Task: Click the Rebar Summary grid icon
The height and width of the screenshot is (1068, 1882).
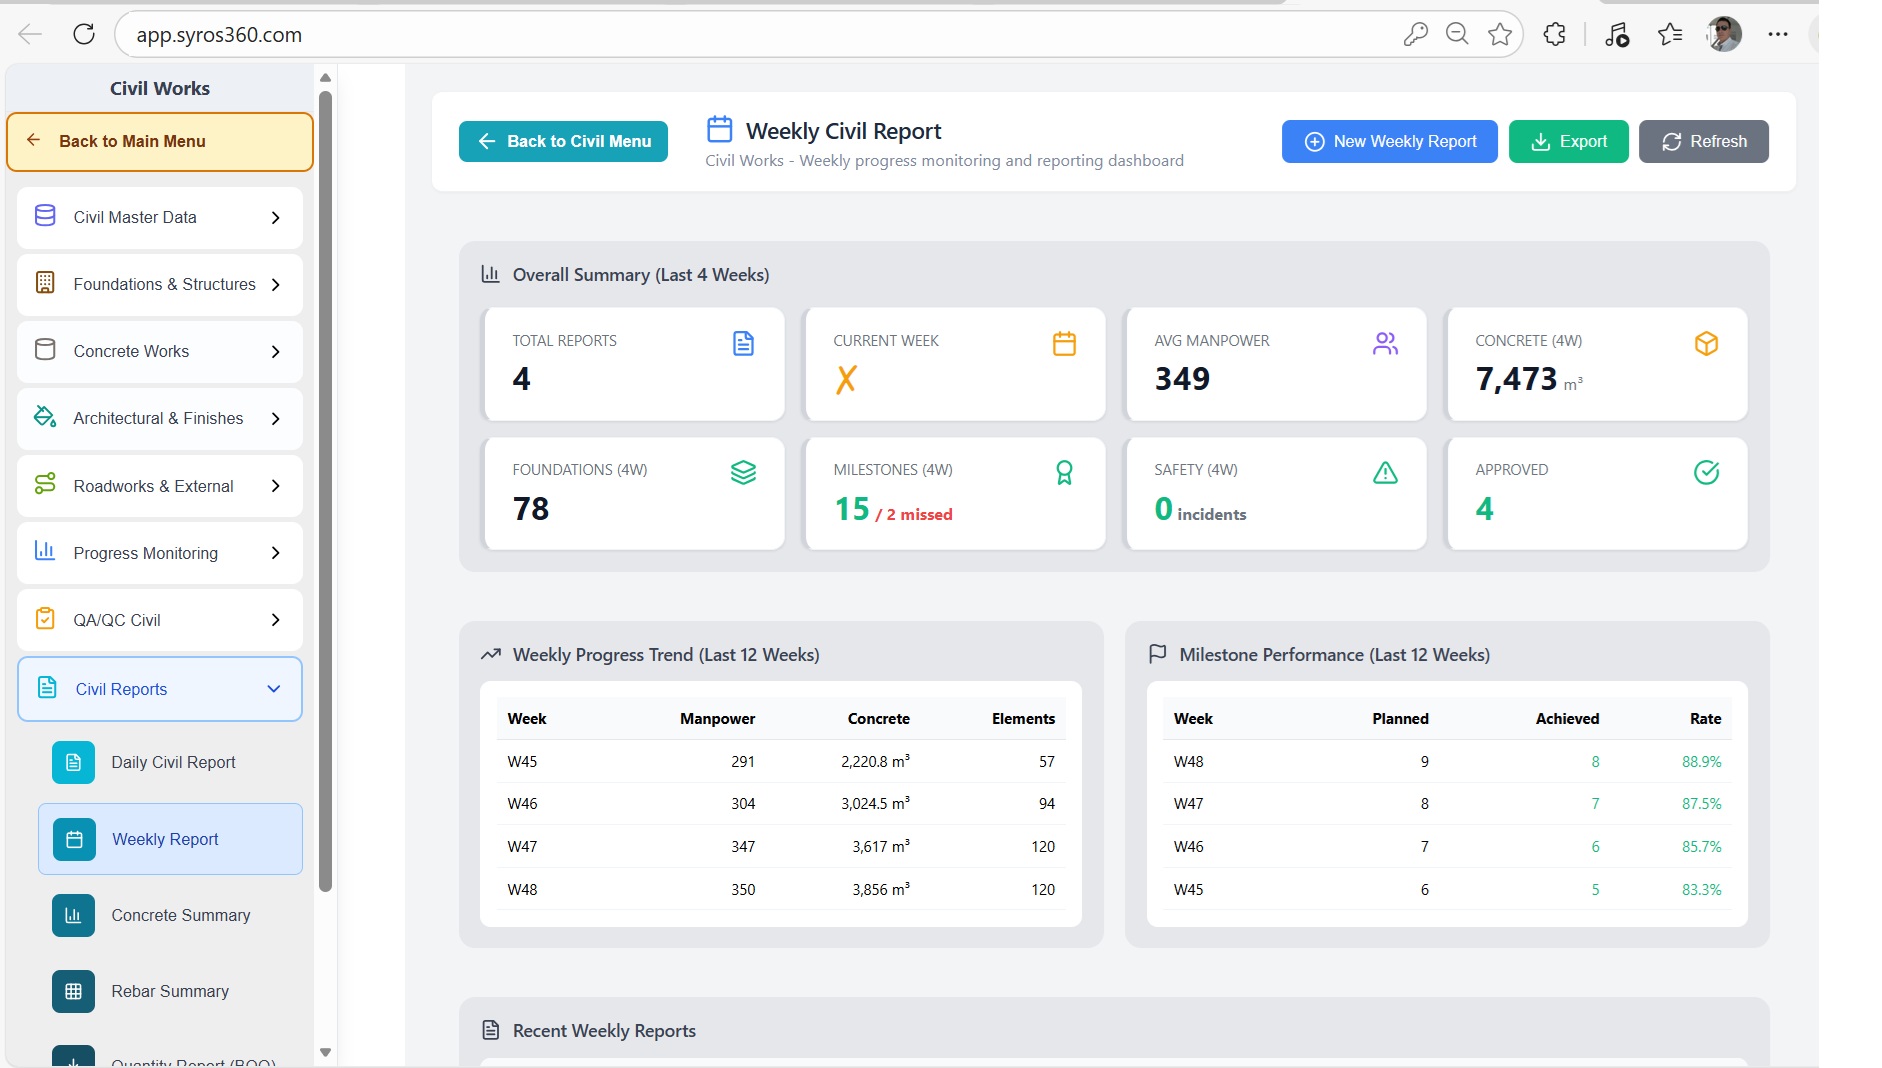Action: pos(73,992)
